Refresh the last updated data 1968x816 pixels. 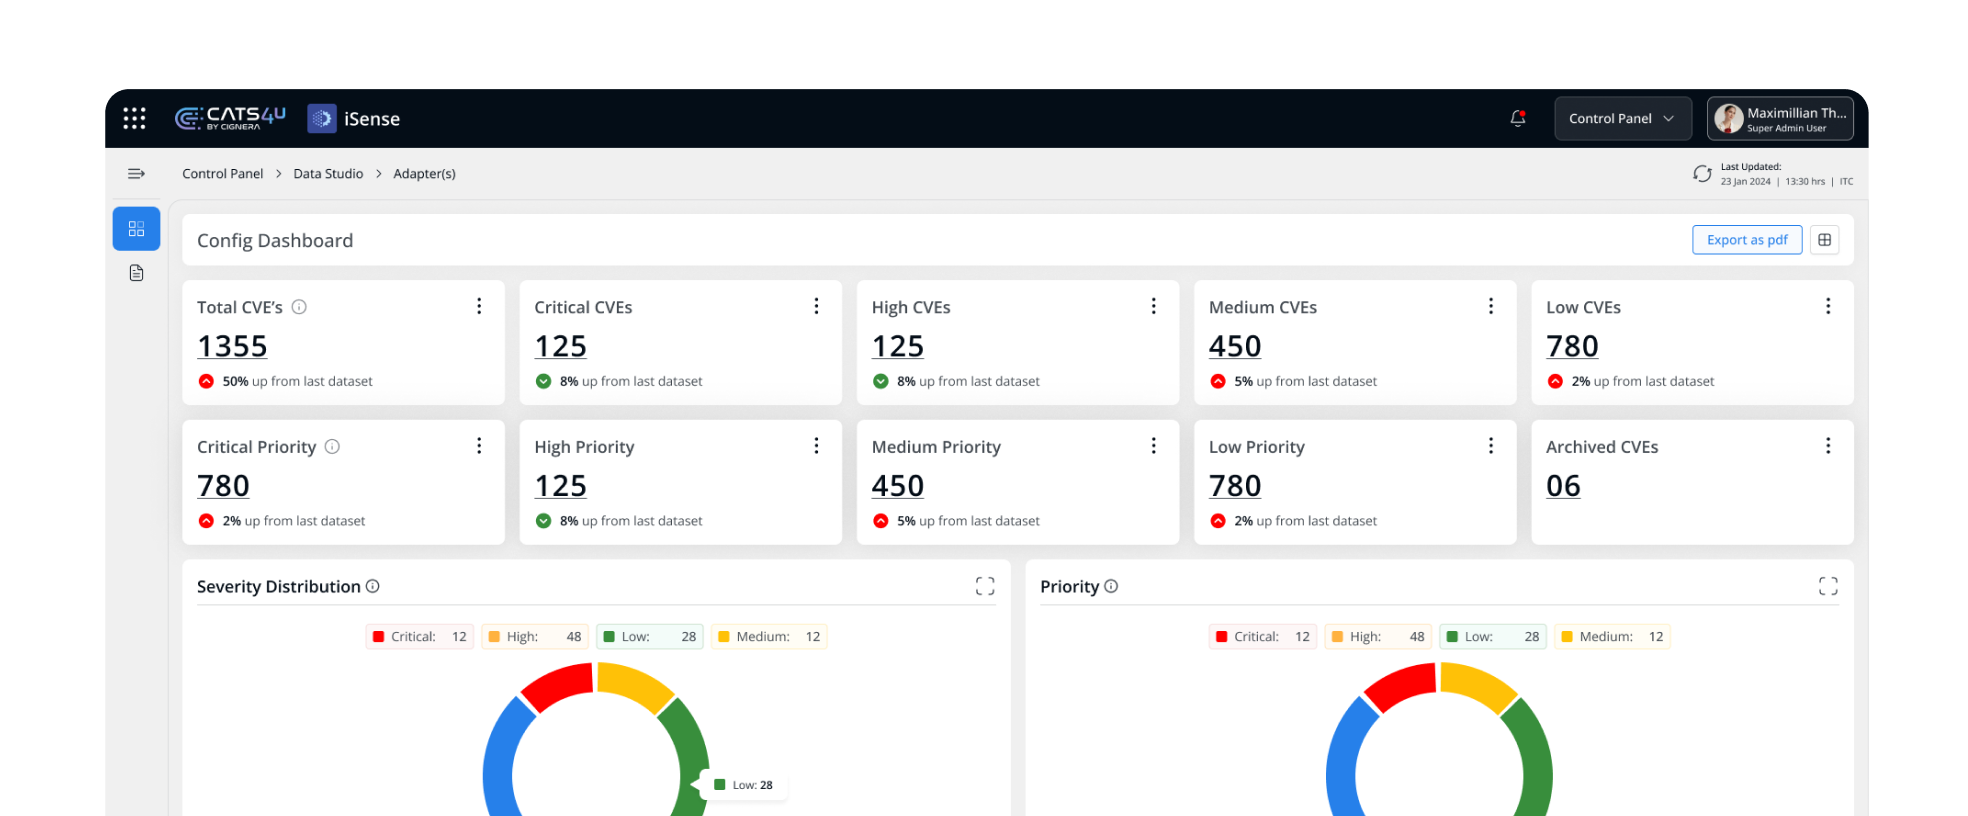(1702, 174)
